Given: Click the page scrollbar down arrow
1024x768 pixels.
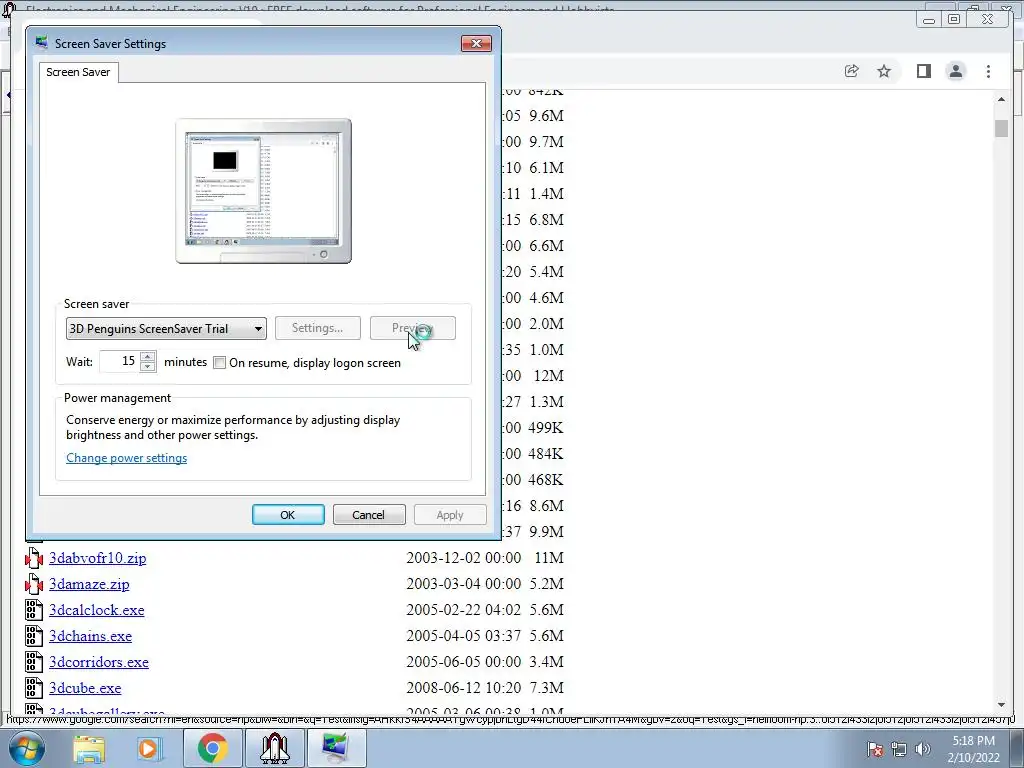Looking at the screenshot, I should coord(1001,705).
